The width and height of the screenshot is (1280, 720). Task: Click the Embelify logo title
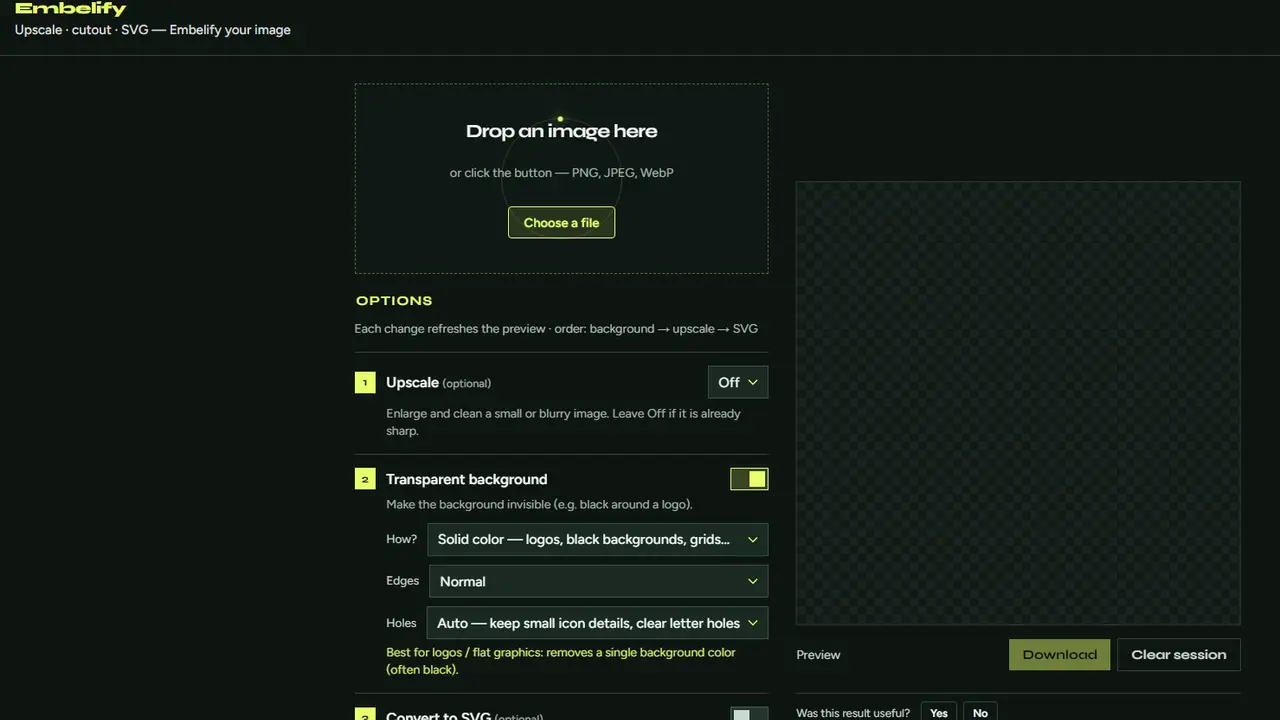pos(71,9)
